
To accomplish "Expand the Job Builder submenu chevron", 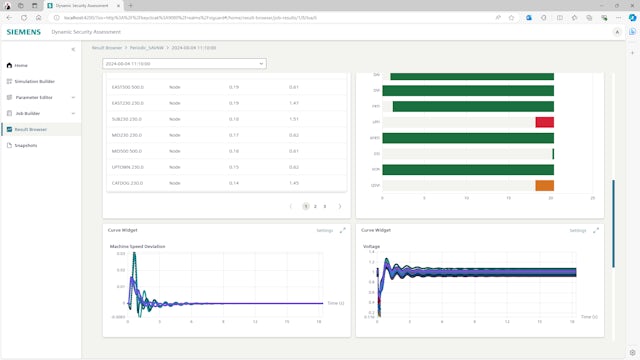I will pos(73,113).
